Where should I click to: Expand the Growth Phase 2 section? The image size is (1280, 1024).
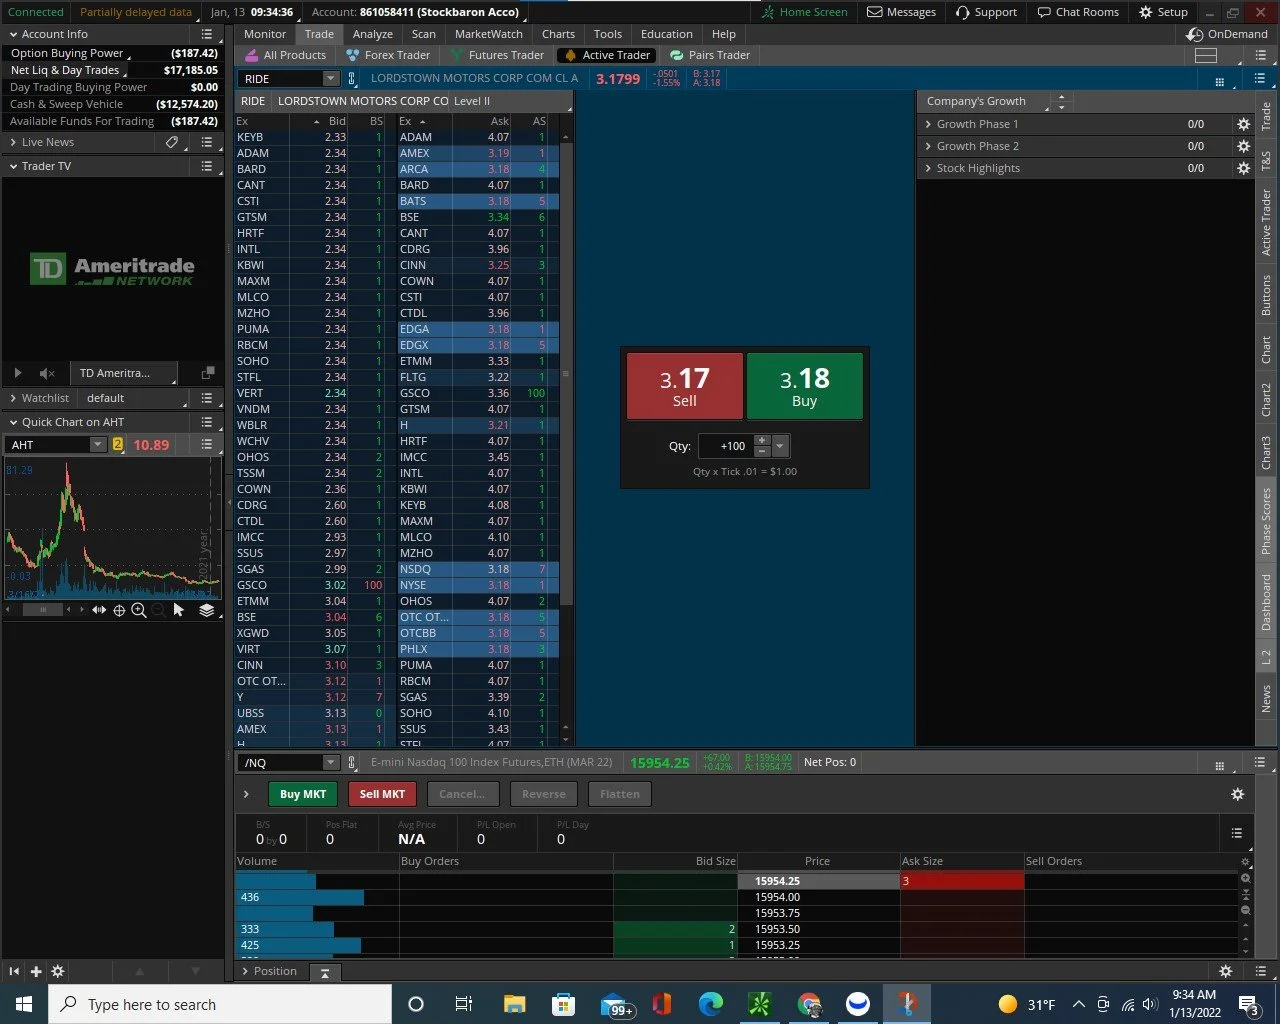tap(928, 146)
